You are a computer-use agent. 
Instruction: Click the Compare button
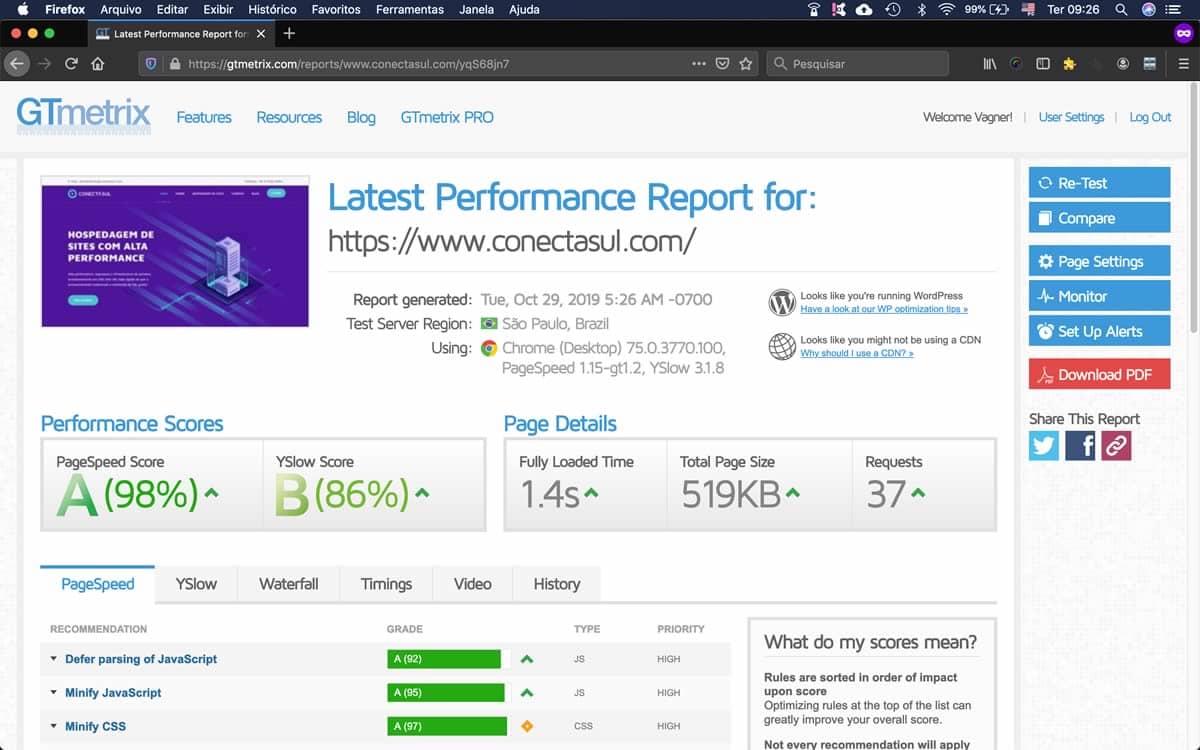pyautogui.click(x=1099, y=218)
